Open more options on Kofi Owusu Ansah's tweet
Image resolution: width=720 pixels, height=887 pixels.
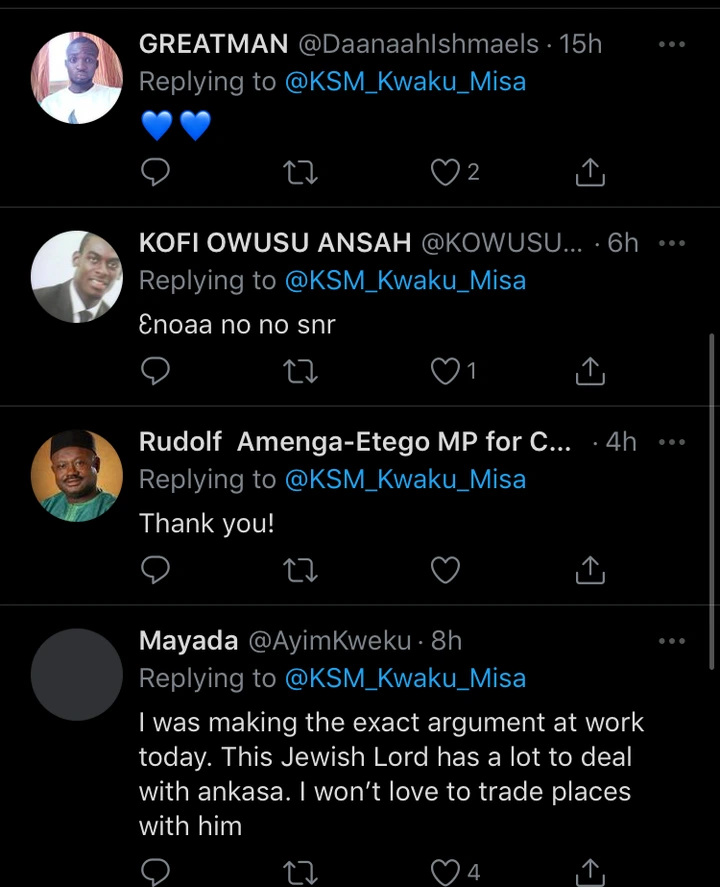(x=673, y=243)
